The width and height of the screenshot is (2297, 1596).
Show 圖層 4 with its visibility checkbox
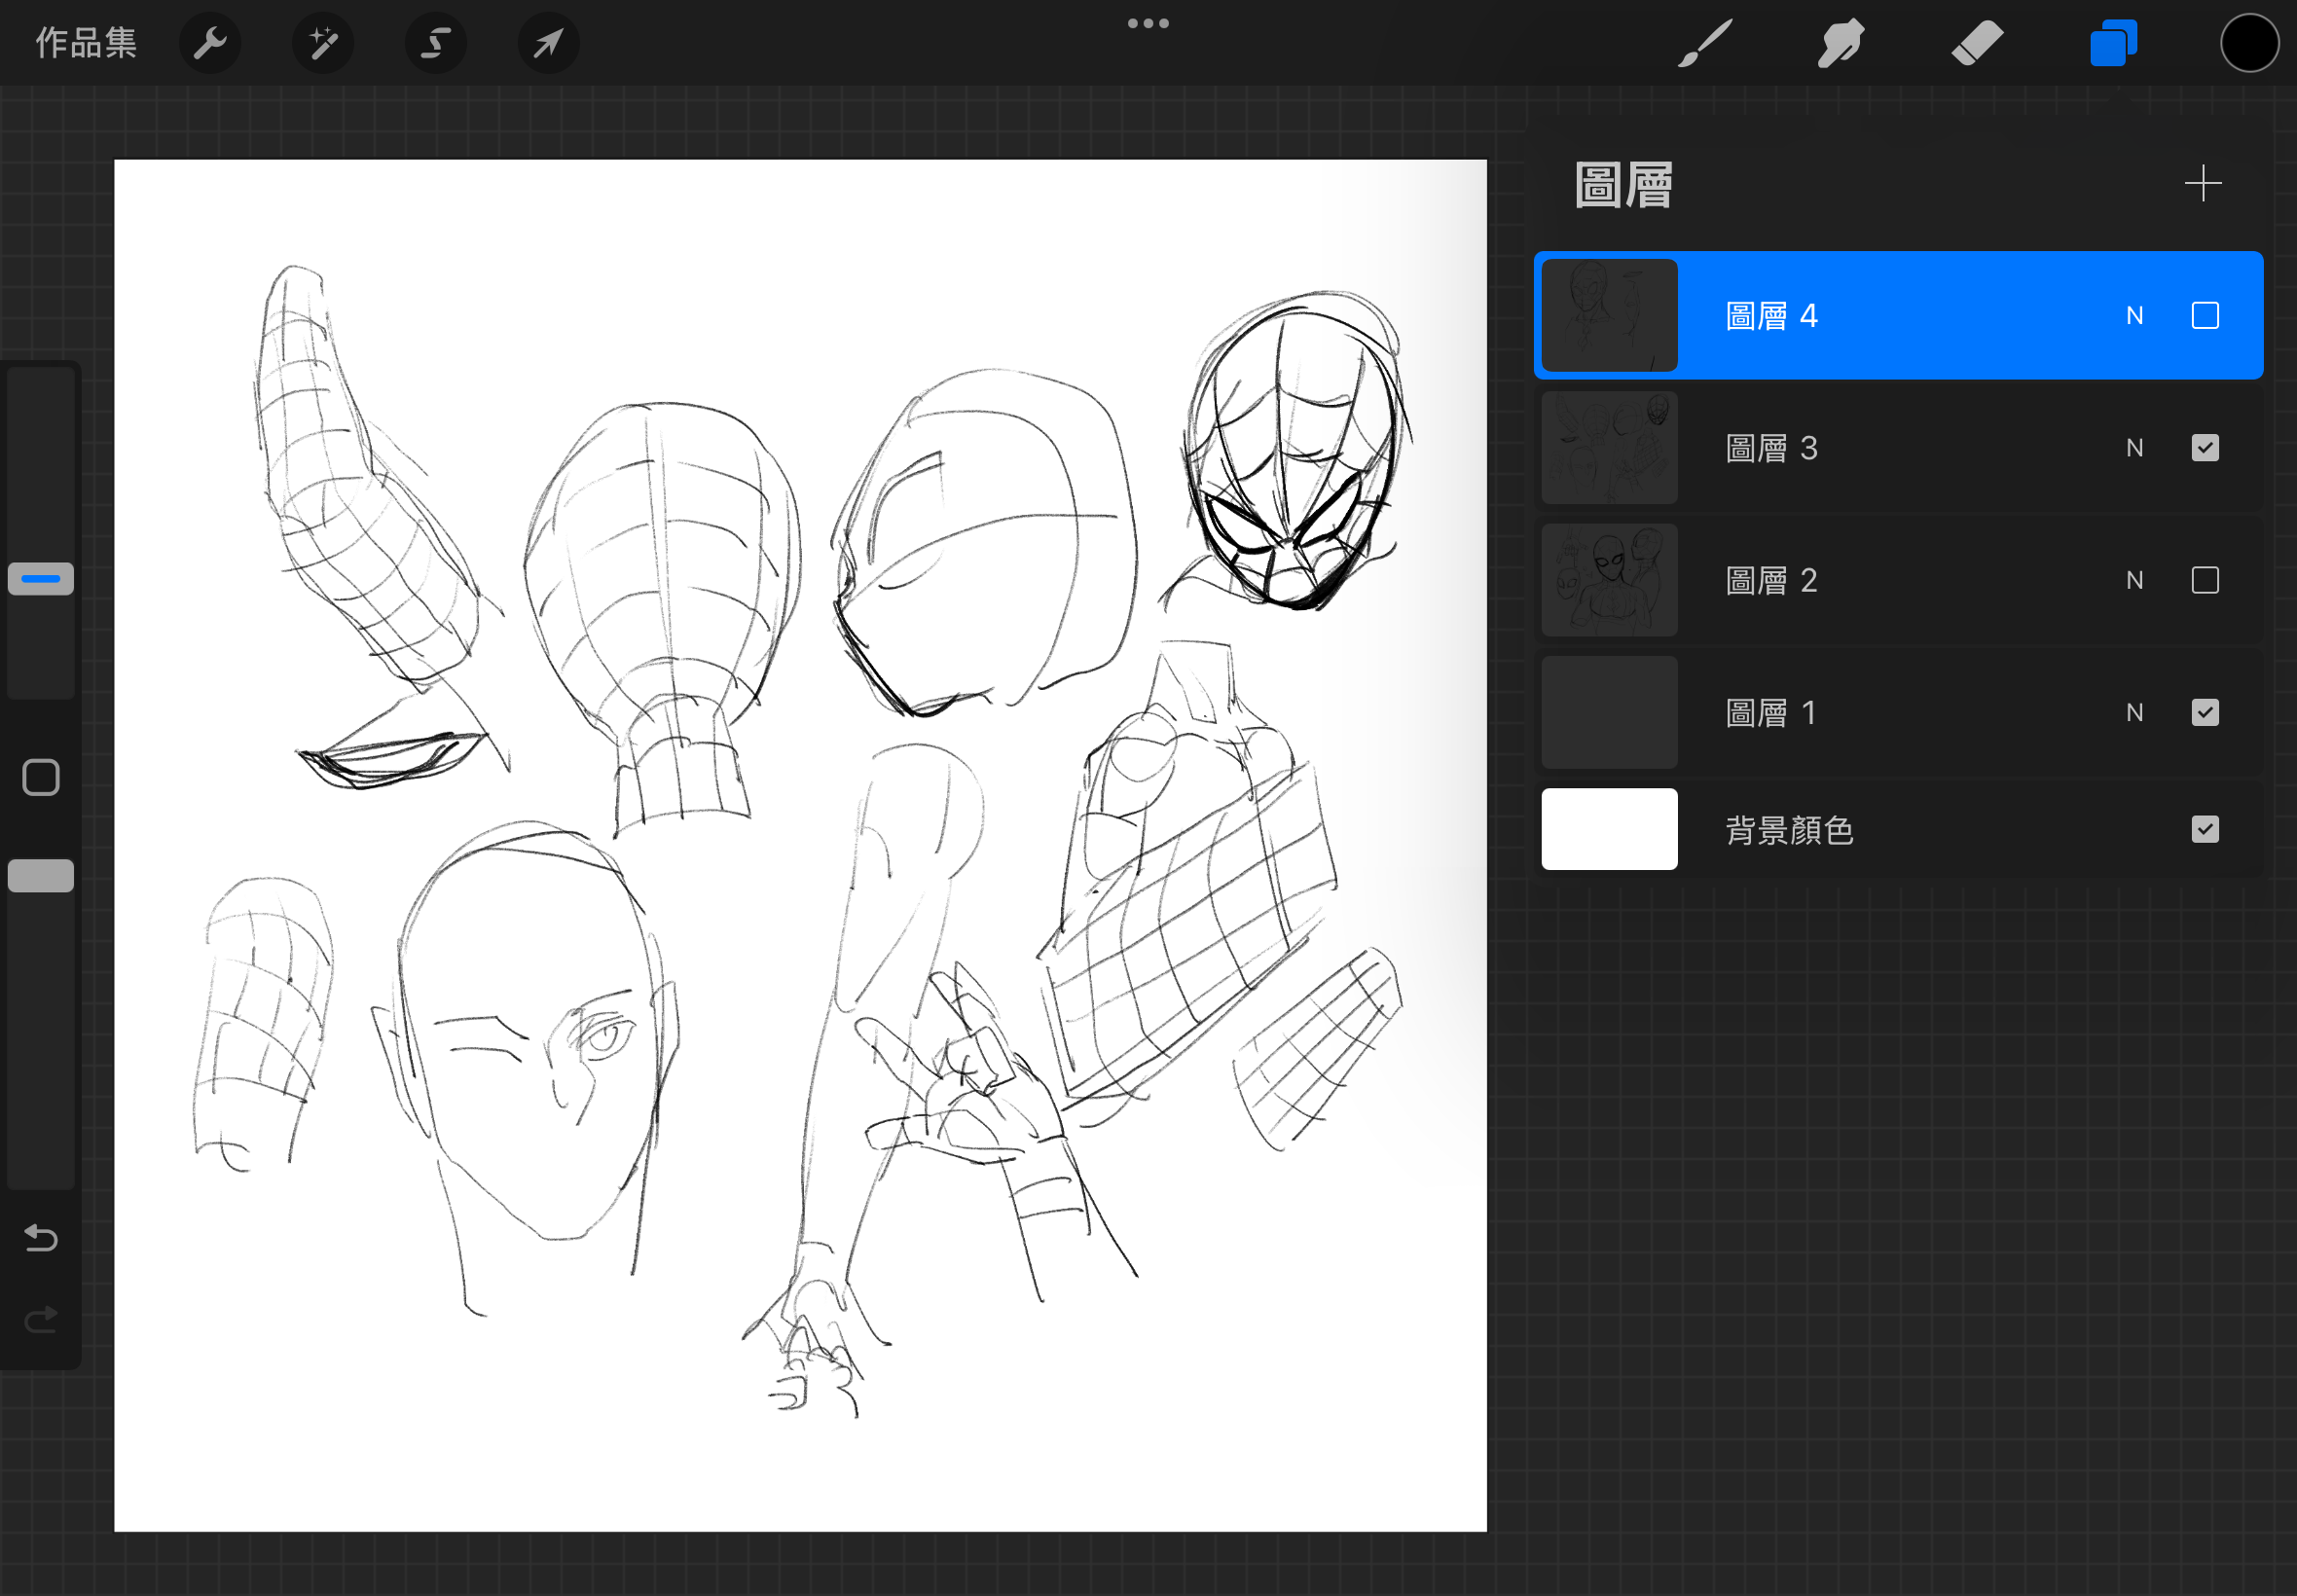pos(2205,315)
